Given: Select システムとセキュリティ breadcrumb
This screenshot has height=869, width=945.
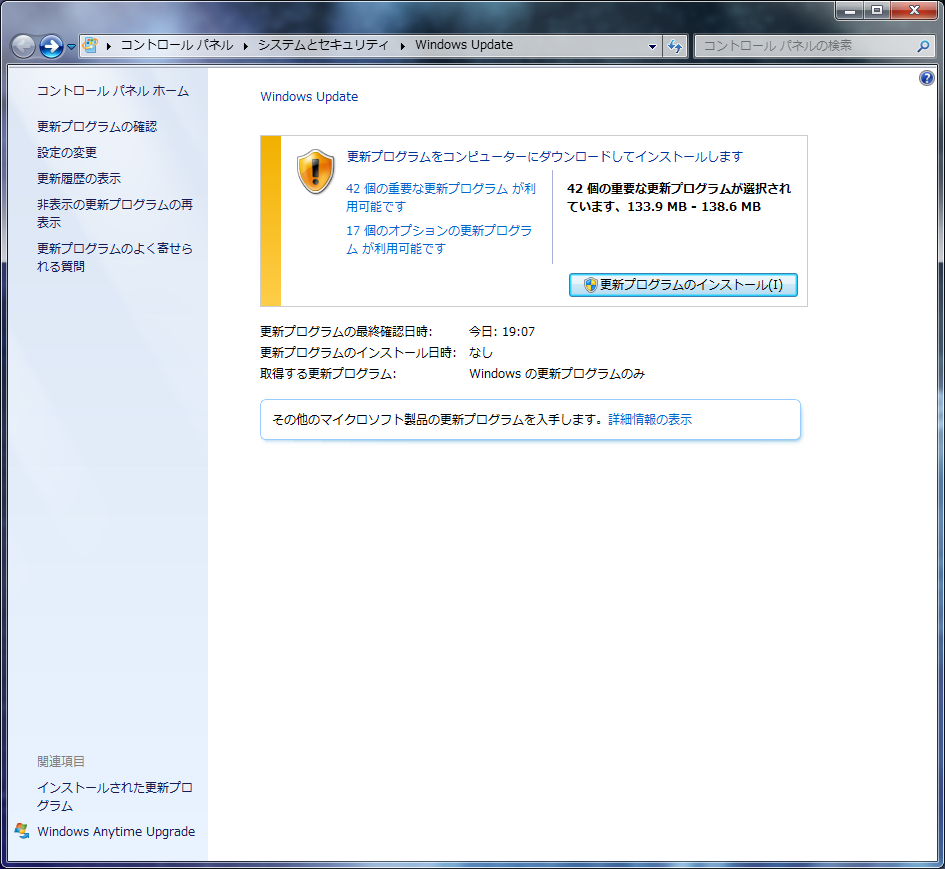Looking at the screenshot, I should (x=324, y=45).
